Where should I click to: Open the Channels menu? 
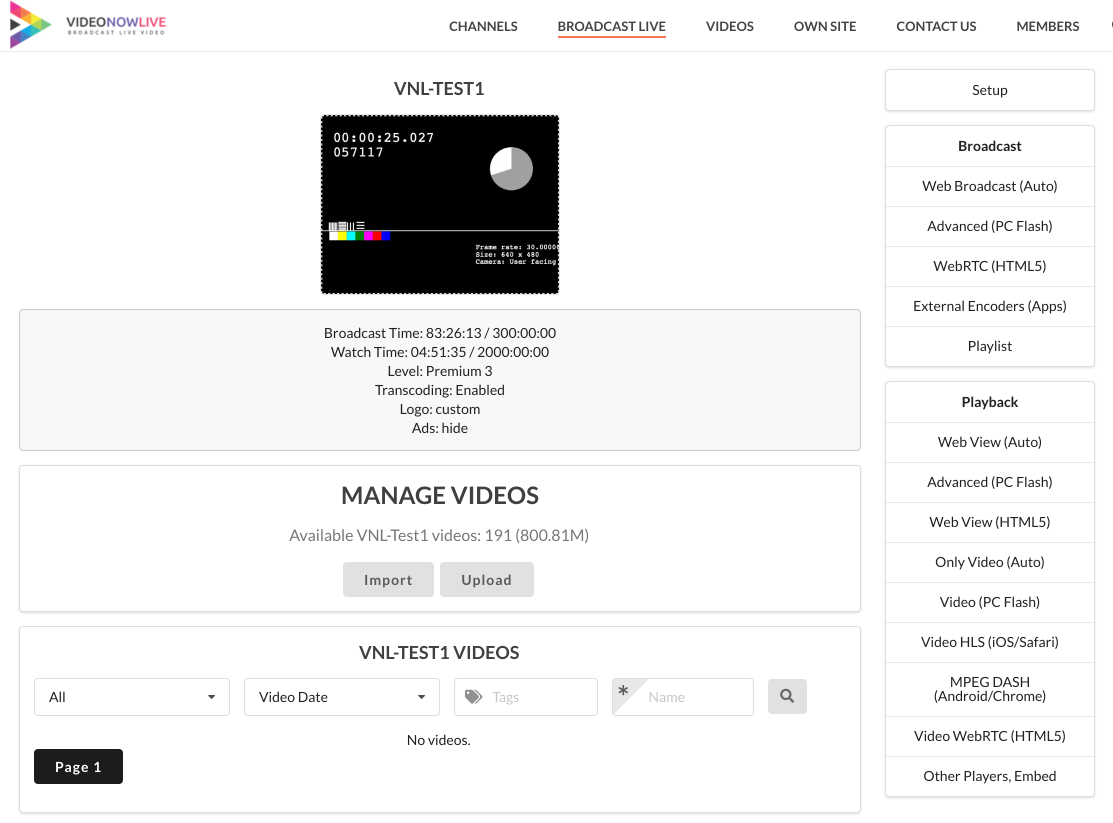[483, 26]
